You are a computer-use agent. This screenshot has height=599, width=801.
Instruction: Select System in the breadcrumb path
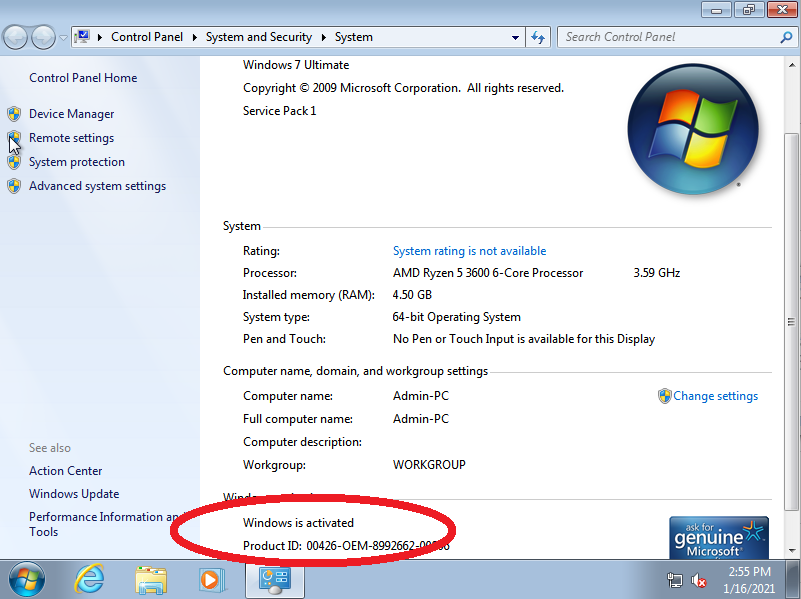(x=354, y=37)
